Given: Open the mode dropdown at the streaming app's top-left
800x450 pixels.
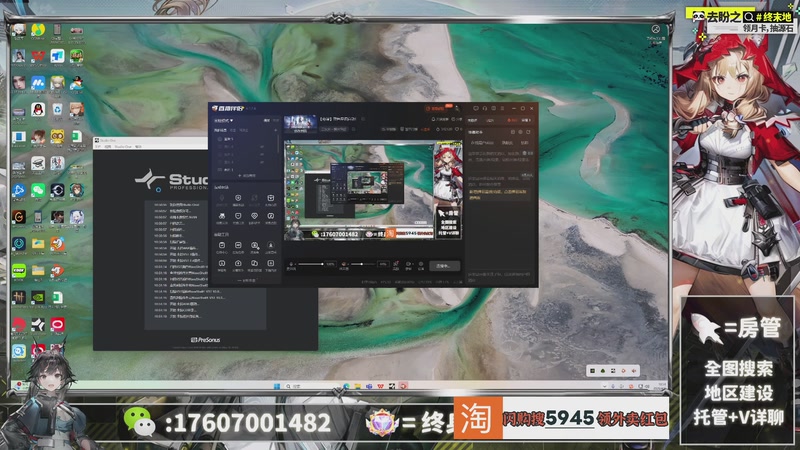Looking at the screenshot, I should (226, 119).
